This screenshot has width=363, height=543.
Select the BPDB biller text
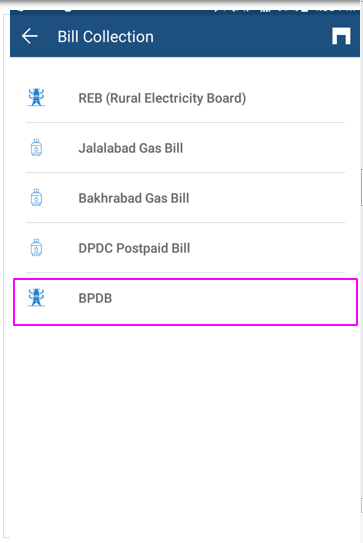coord(95,298)
